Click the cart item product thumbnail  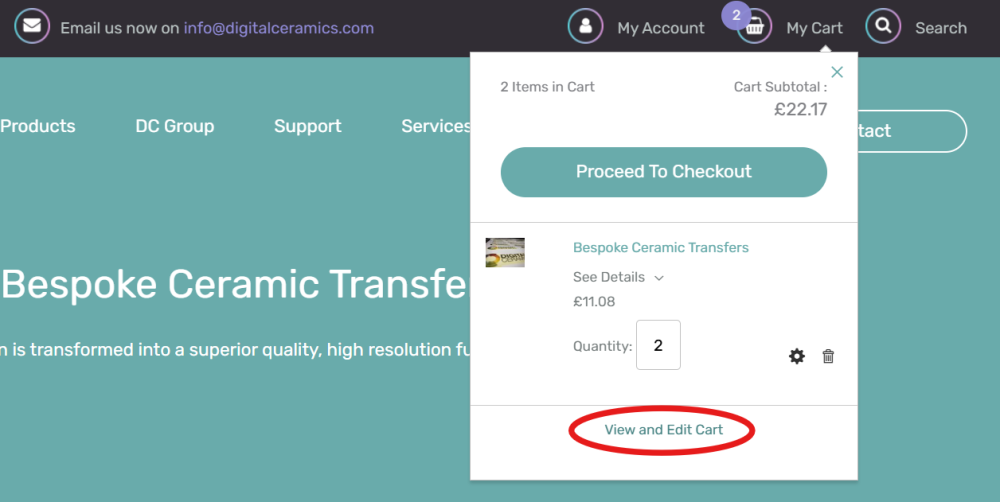coord(505,253)
